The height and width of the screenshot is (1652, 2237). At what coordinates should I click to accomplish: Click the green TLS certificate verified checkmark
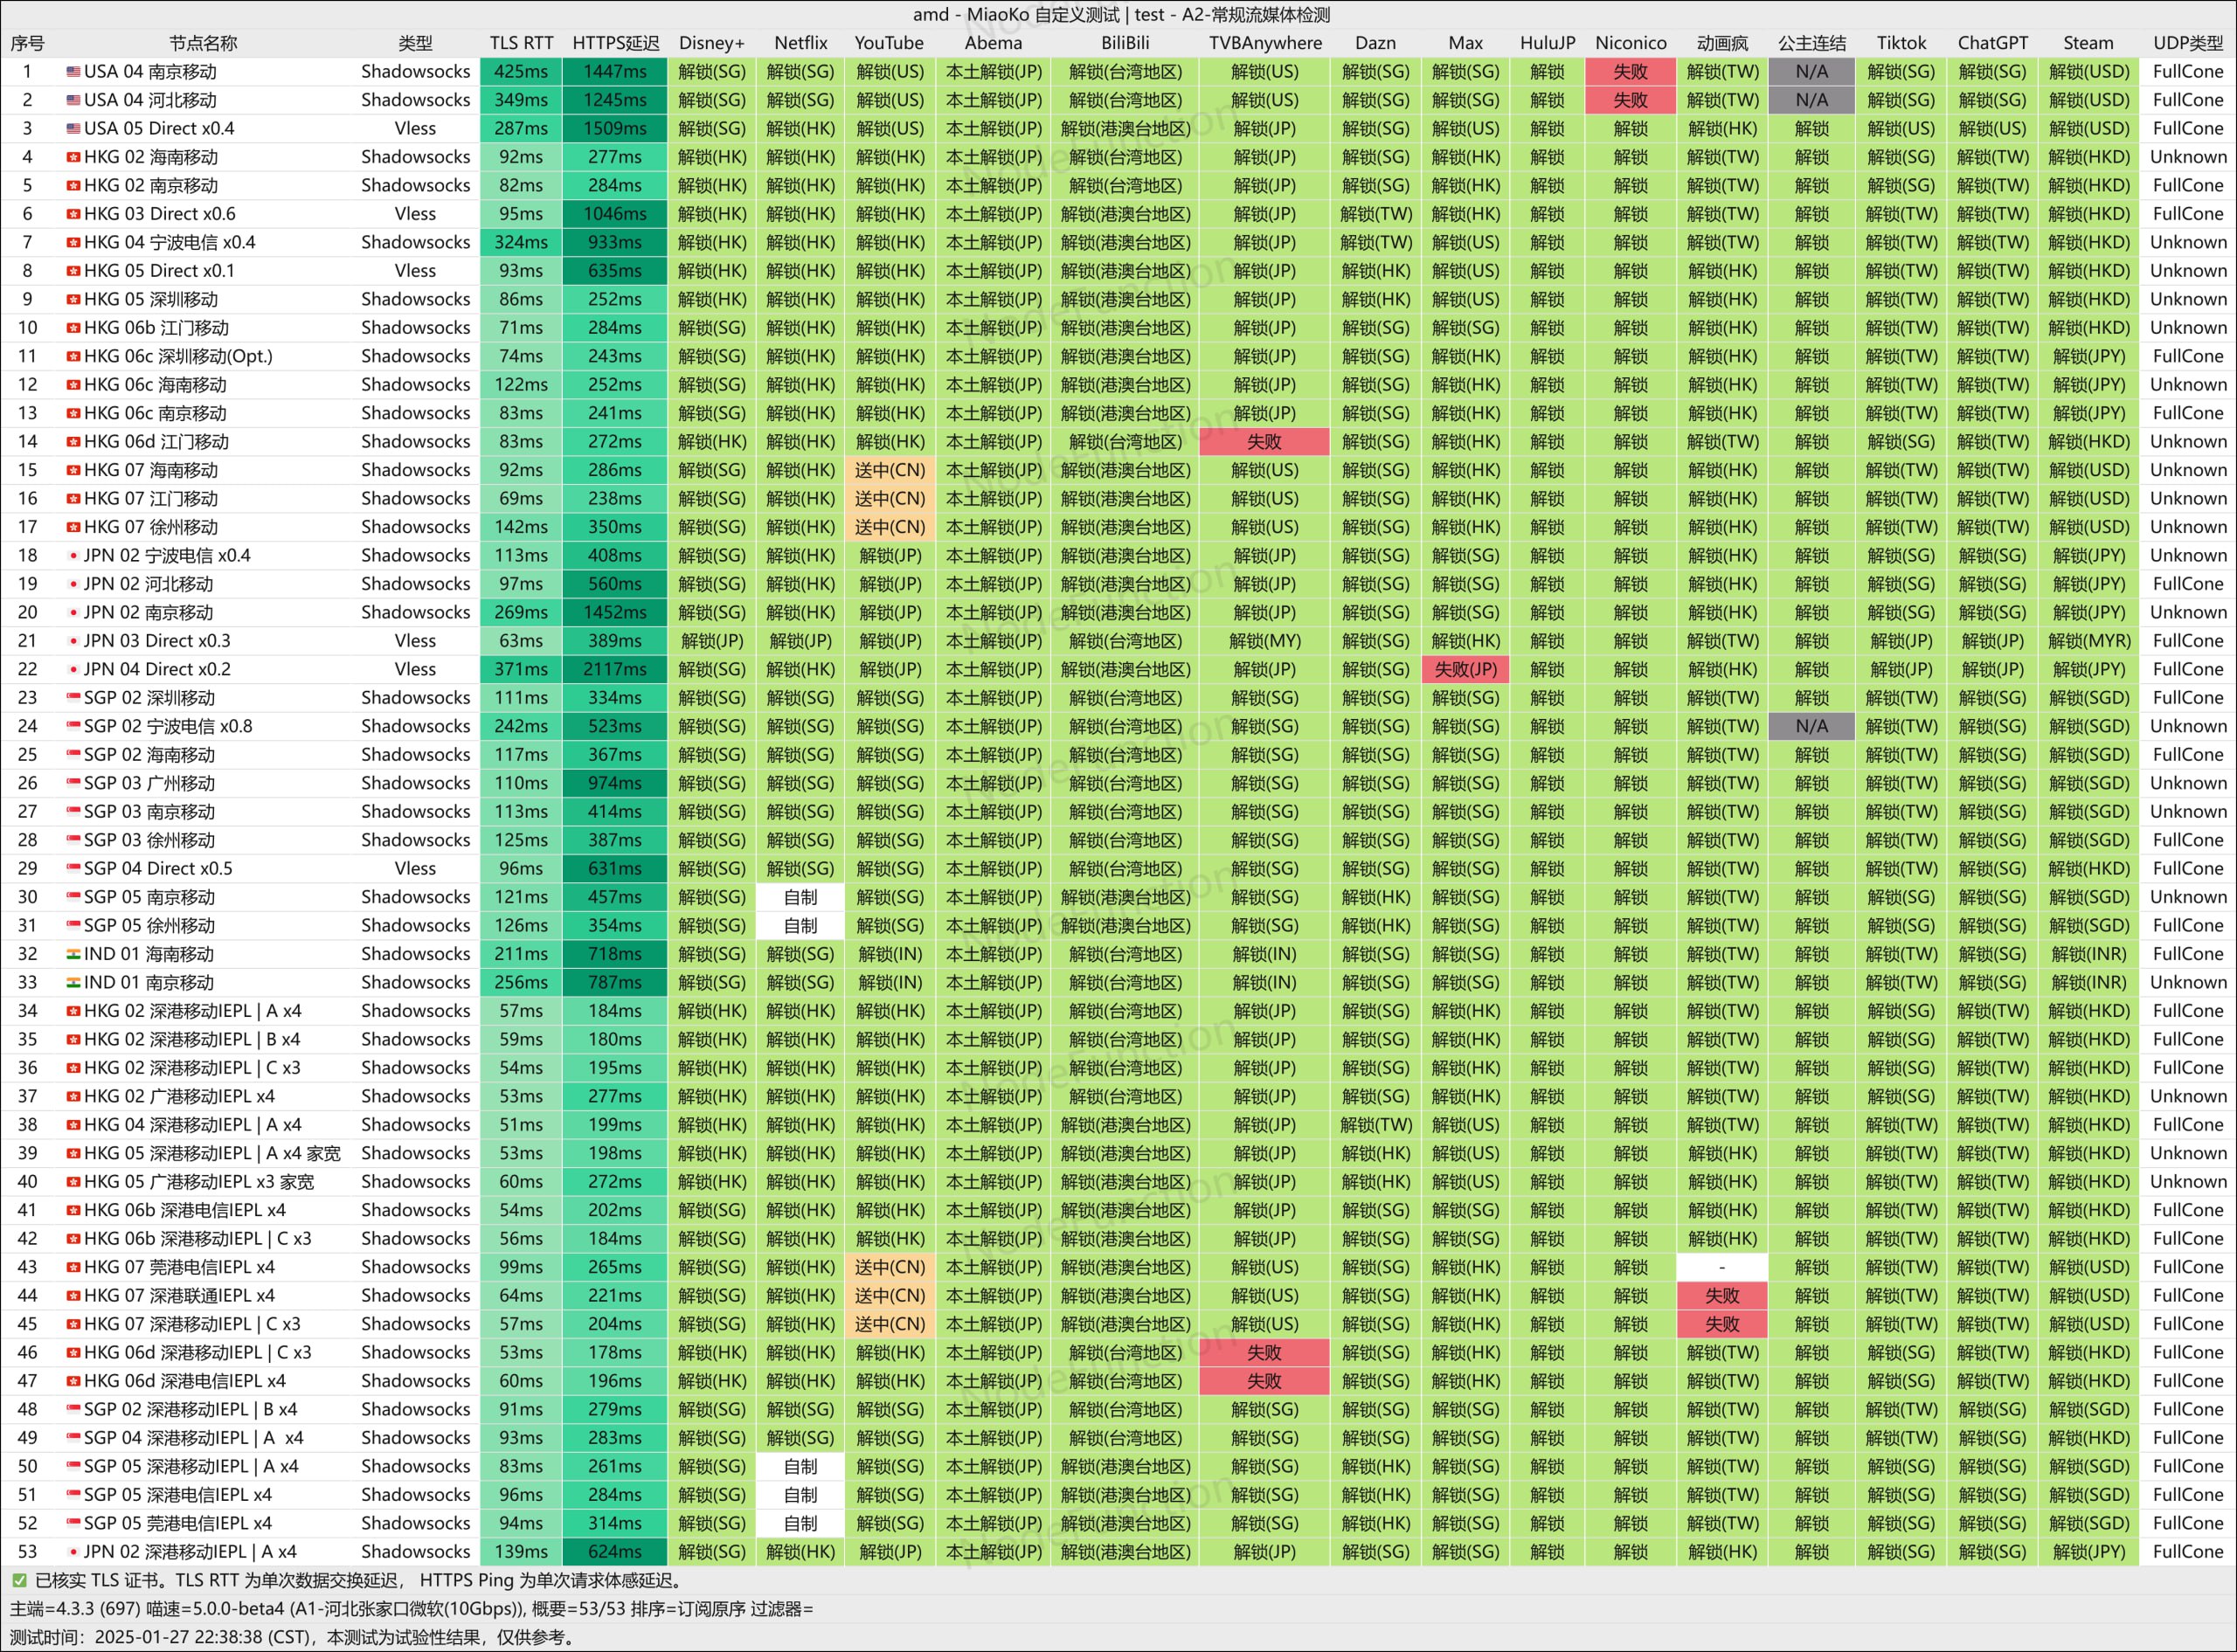19,1581
